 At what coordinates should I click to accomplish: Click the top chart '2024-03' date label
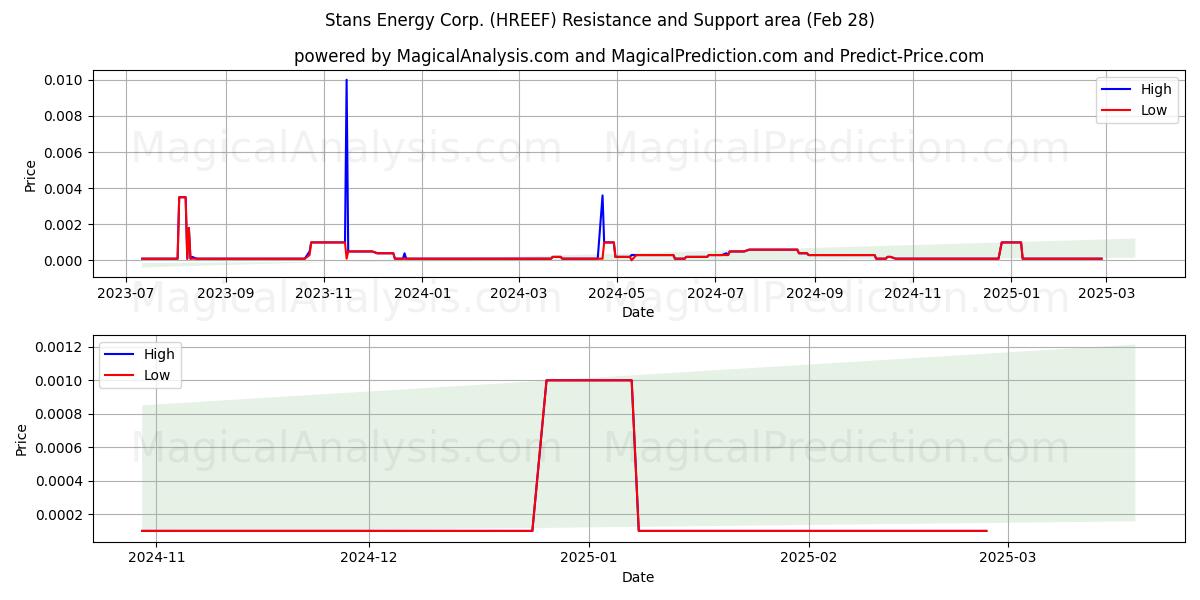pyautogui.click(x=519, y=293)
